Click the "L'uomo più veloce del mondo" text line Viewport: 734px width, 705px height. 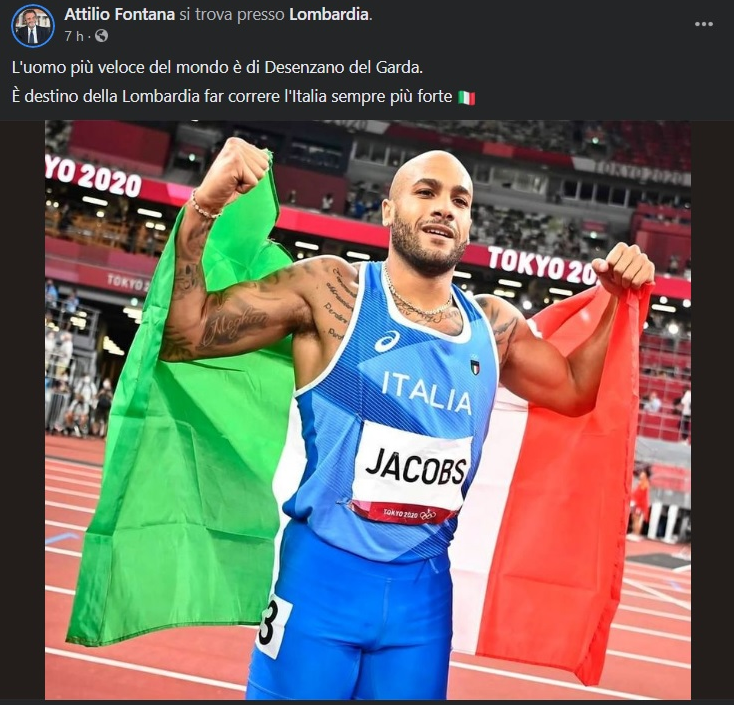(x=217, y=68)
